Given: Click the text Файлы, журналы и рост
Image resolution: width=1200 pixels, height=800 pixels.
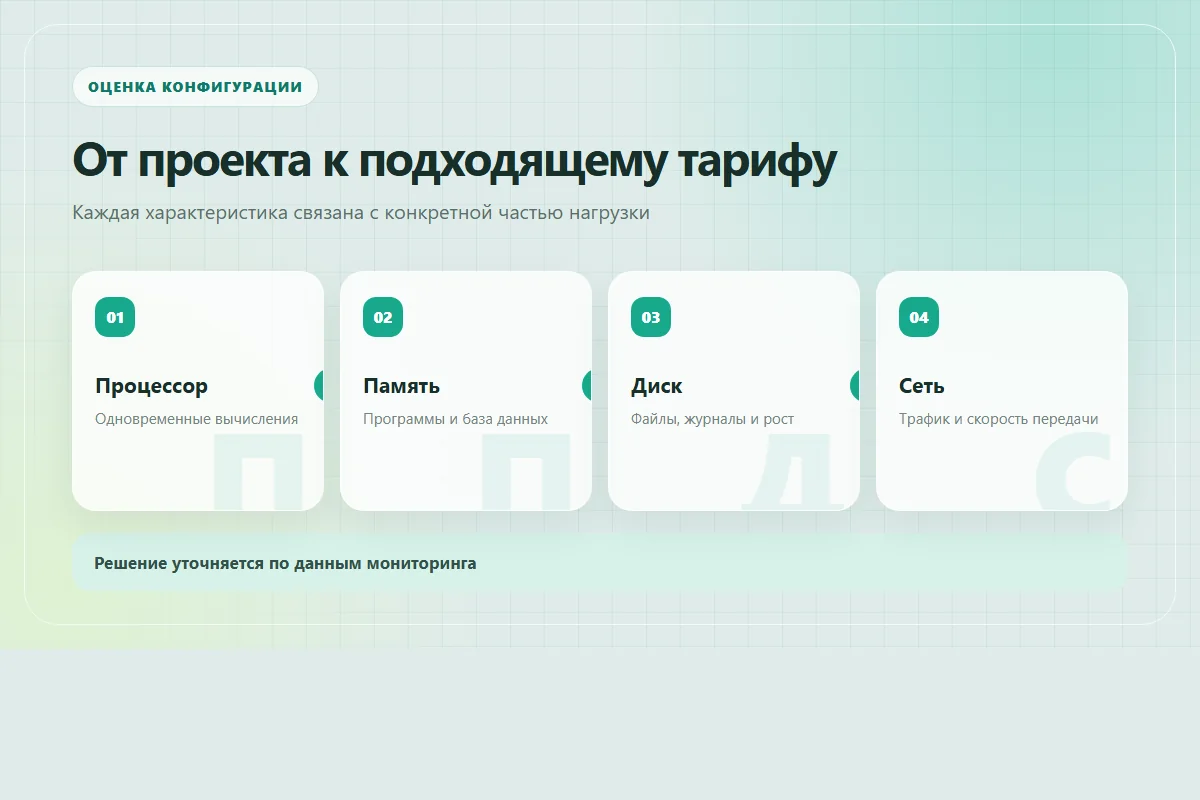Looking at the screenshot, I should 712,419.
